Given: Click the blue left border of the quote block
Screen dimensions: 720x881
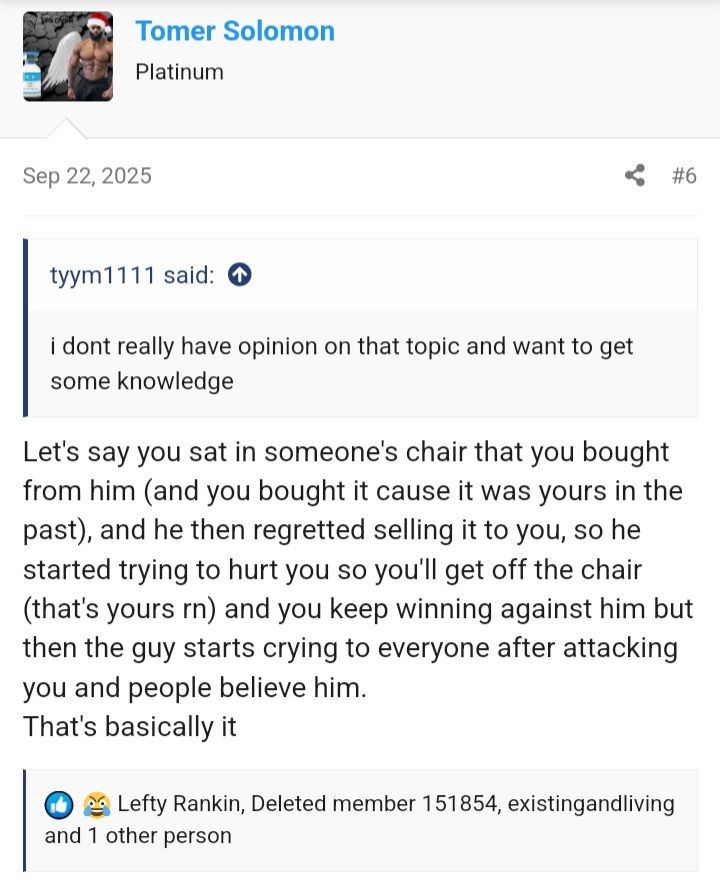Looking at the screenshot, I should pos(26,327).
